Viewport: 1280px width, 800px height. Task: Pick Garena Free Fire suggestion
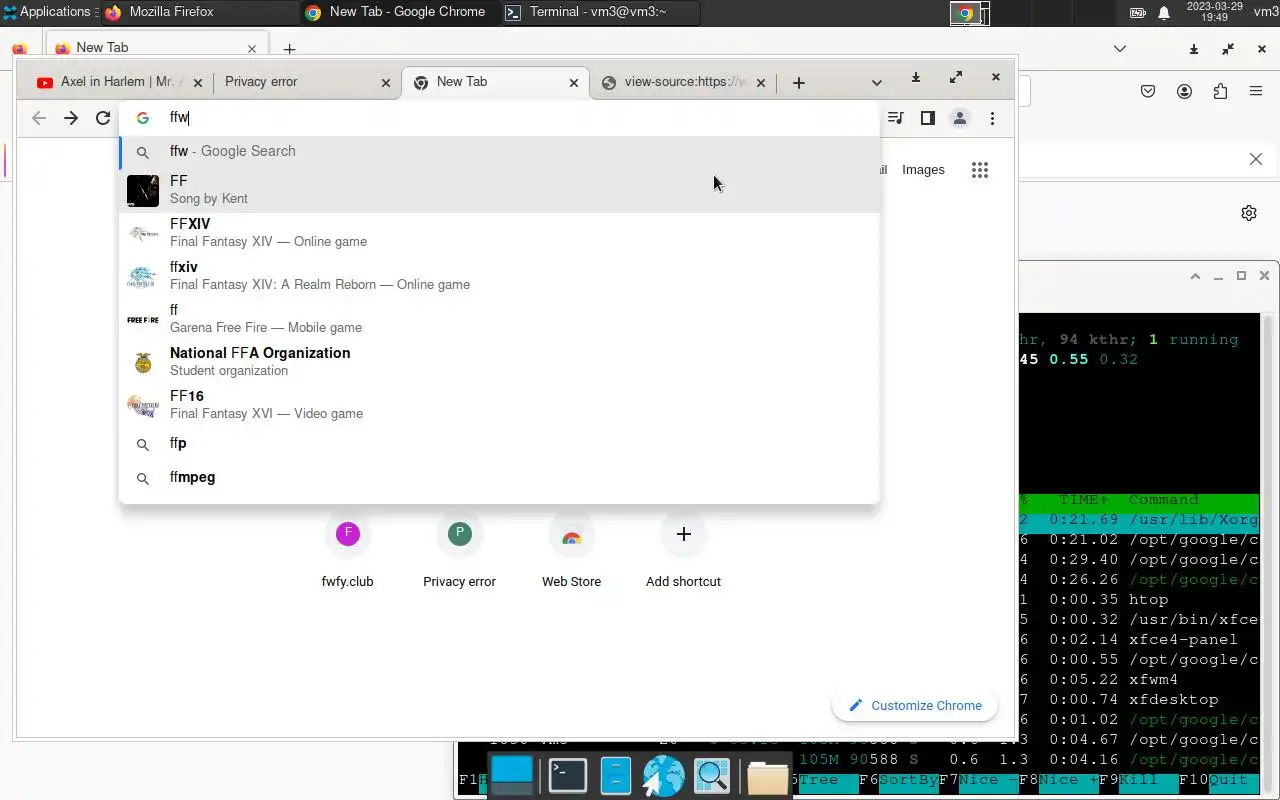pyautogui.click(x=500, y=319)
